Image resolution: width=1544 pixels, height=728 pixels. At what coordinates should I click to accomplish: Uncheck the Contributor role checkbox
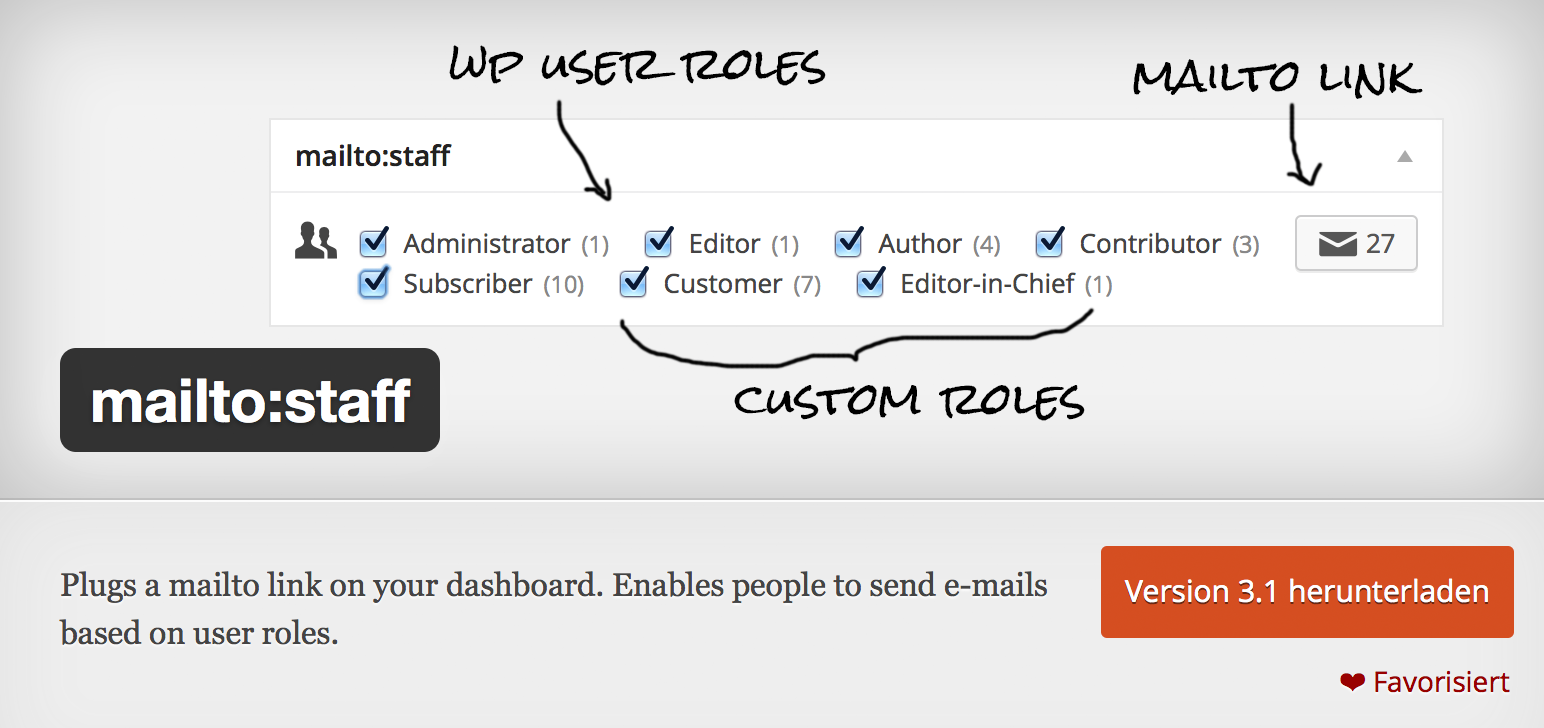[x=1050, y=243]
